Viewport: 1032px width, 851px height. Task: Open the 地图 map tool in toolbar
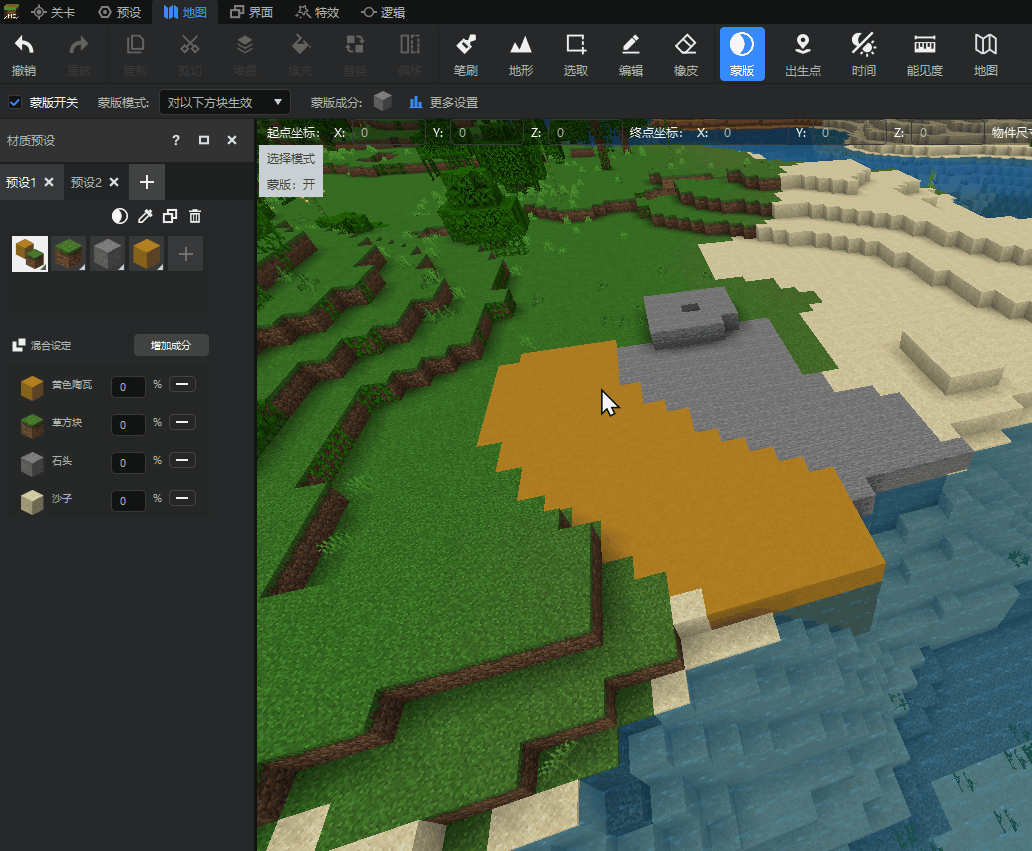pyautogui.click(x=985, y=55)
